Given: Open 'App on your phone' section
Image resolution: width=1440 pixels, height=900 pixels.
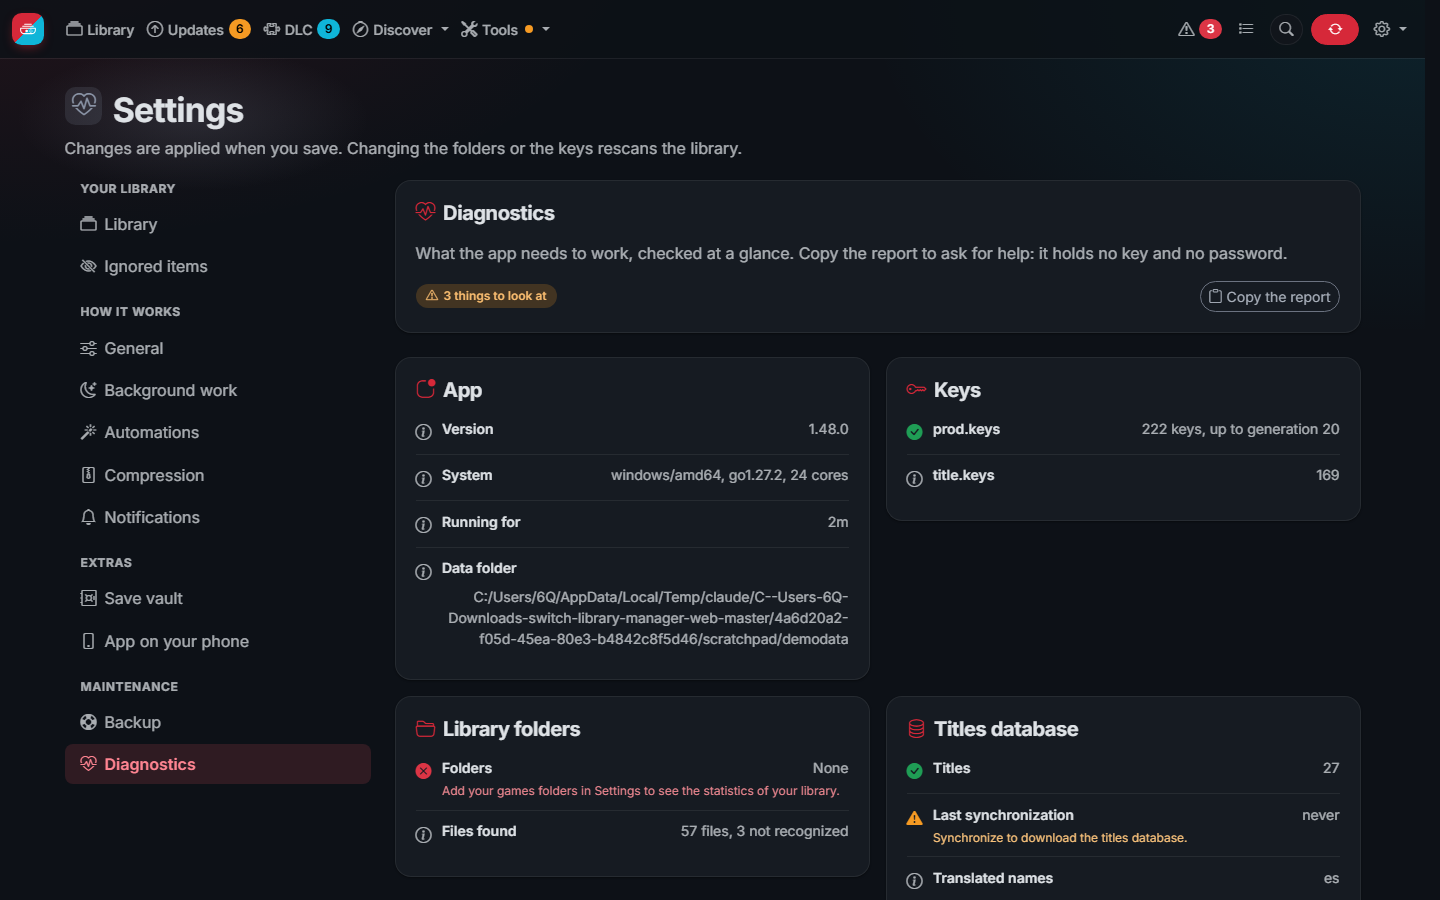Looking at the screenshot, I should pyautogui.click(x=218, y=641).
